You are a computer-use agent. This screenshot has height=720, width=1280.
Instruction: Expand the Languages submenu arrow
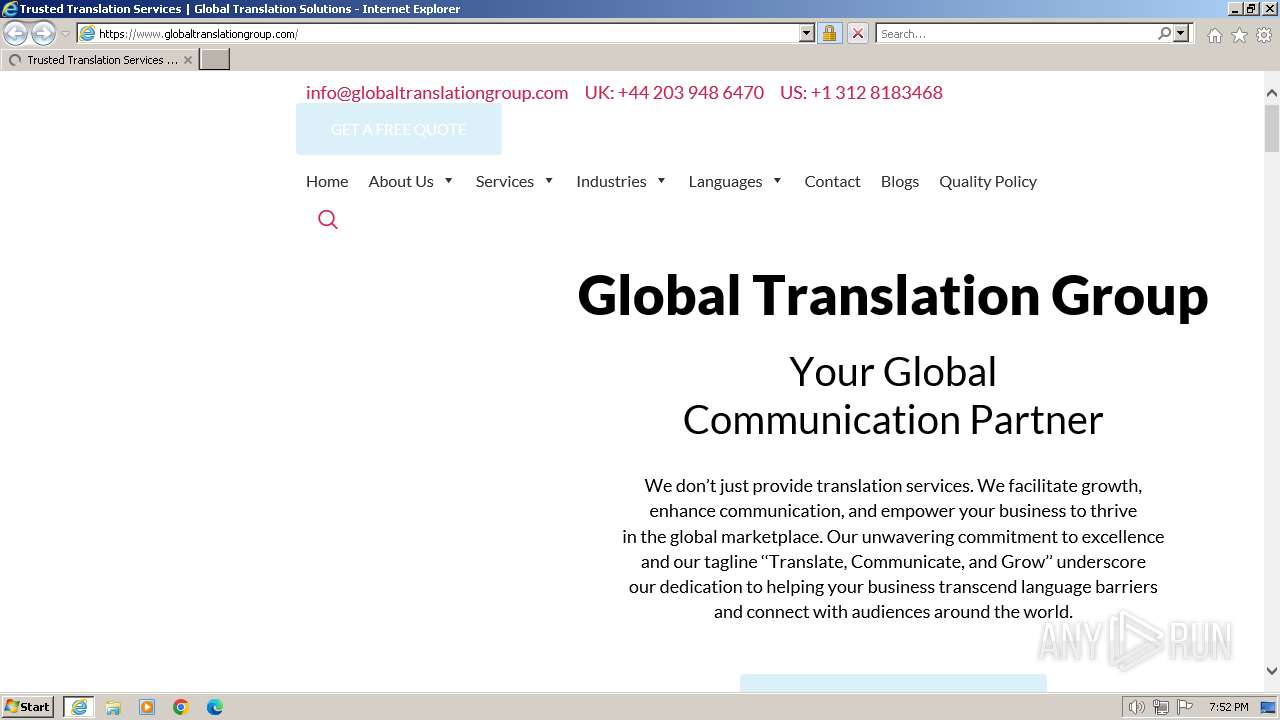click(777, 181)
